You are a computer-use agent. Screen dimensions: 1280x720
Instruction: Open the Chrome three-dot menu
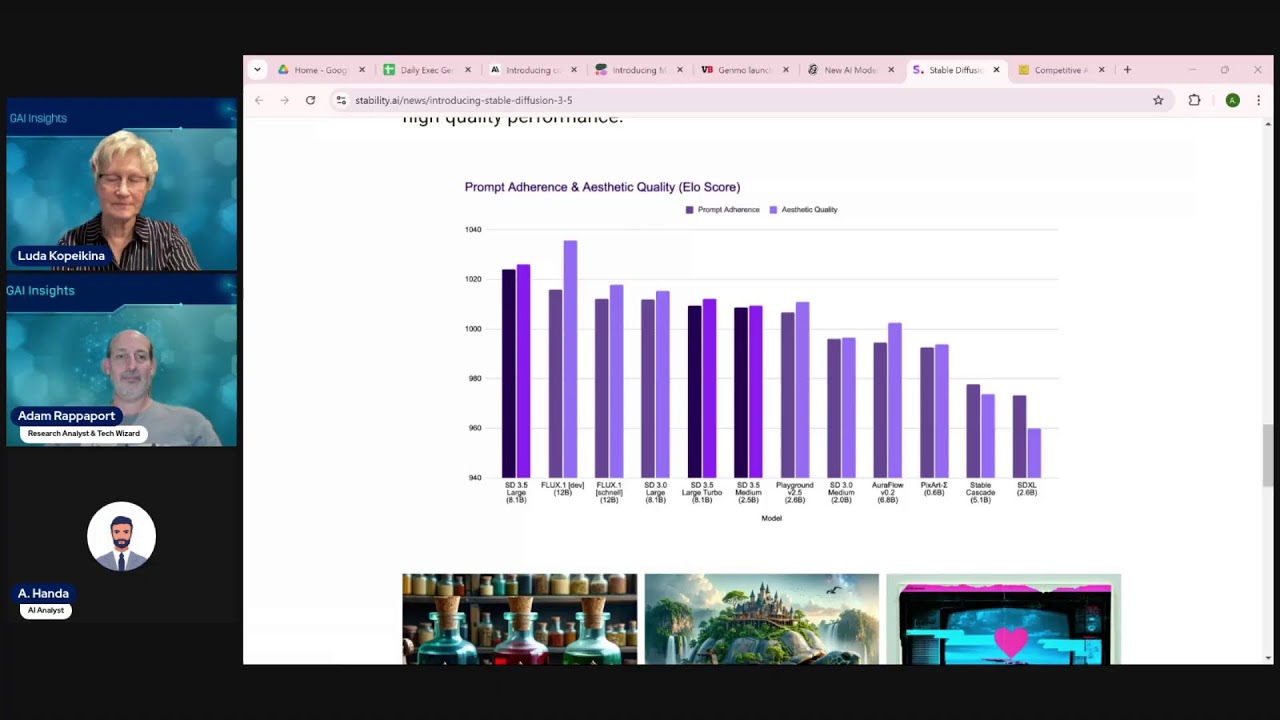tap(1258, 100)
